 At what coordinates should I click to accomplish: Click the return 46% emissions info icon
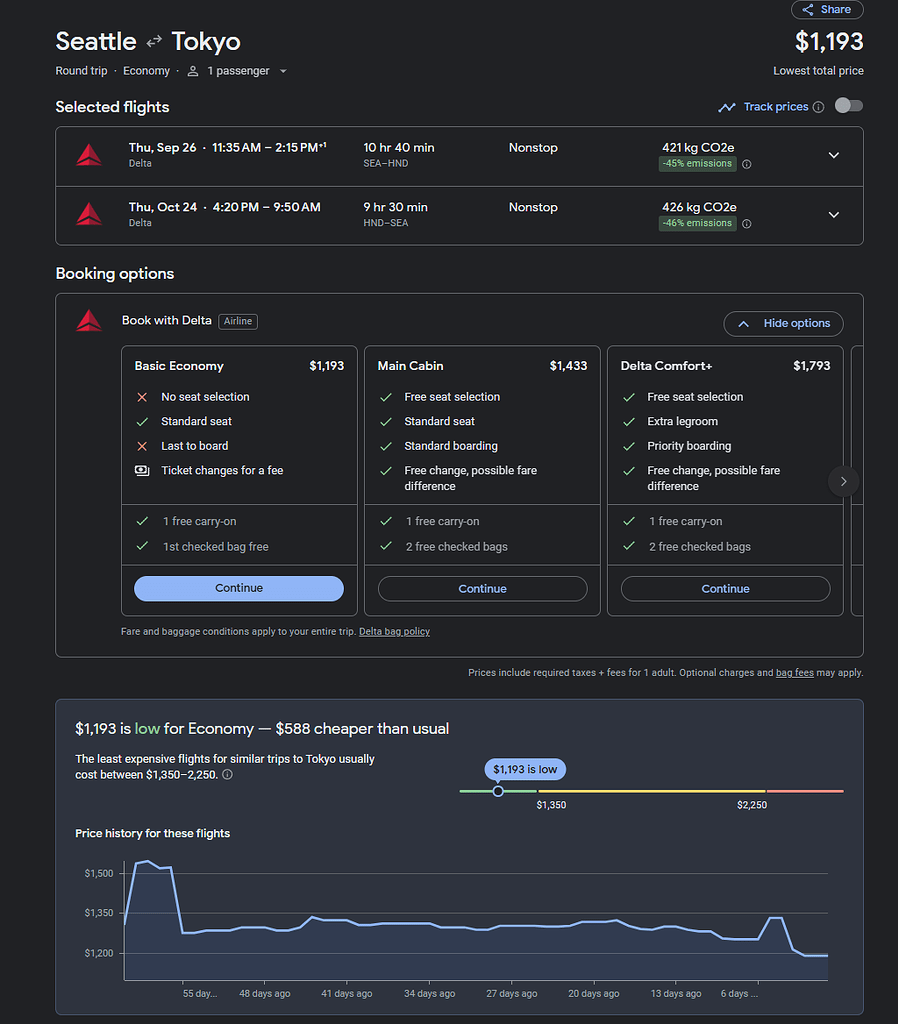click(746, 224)
